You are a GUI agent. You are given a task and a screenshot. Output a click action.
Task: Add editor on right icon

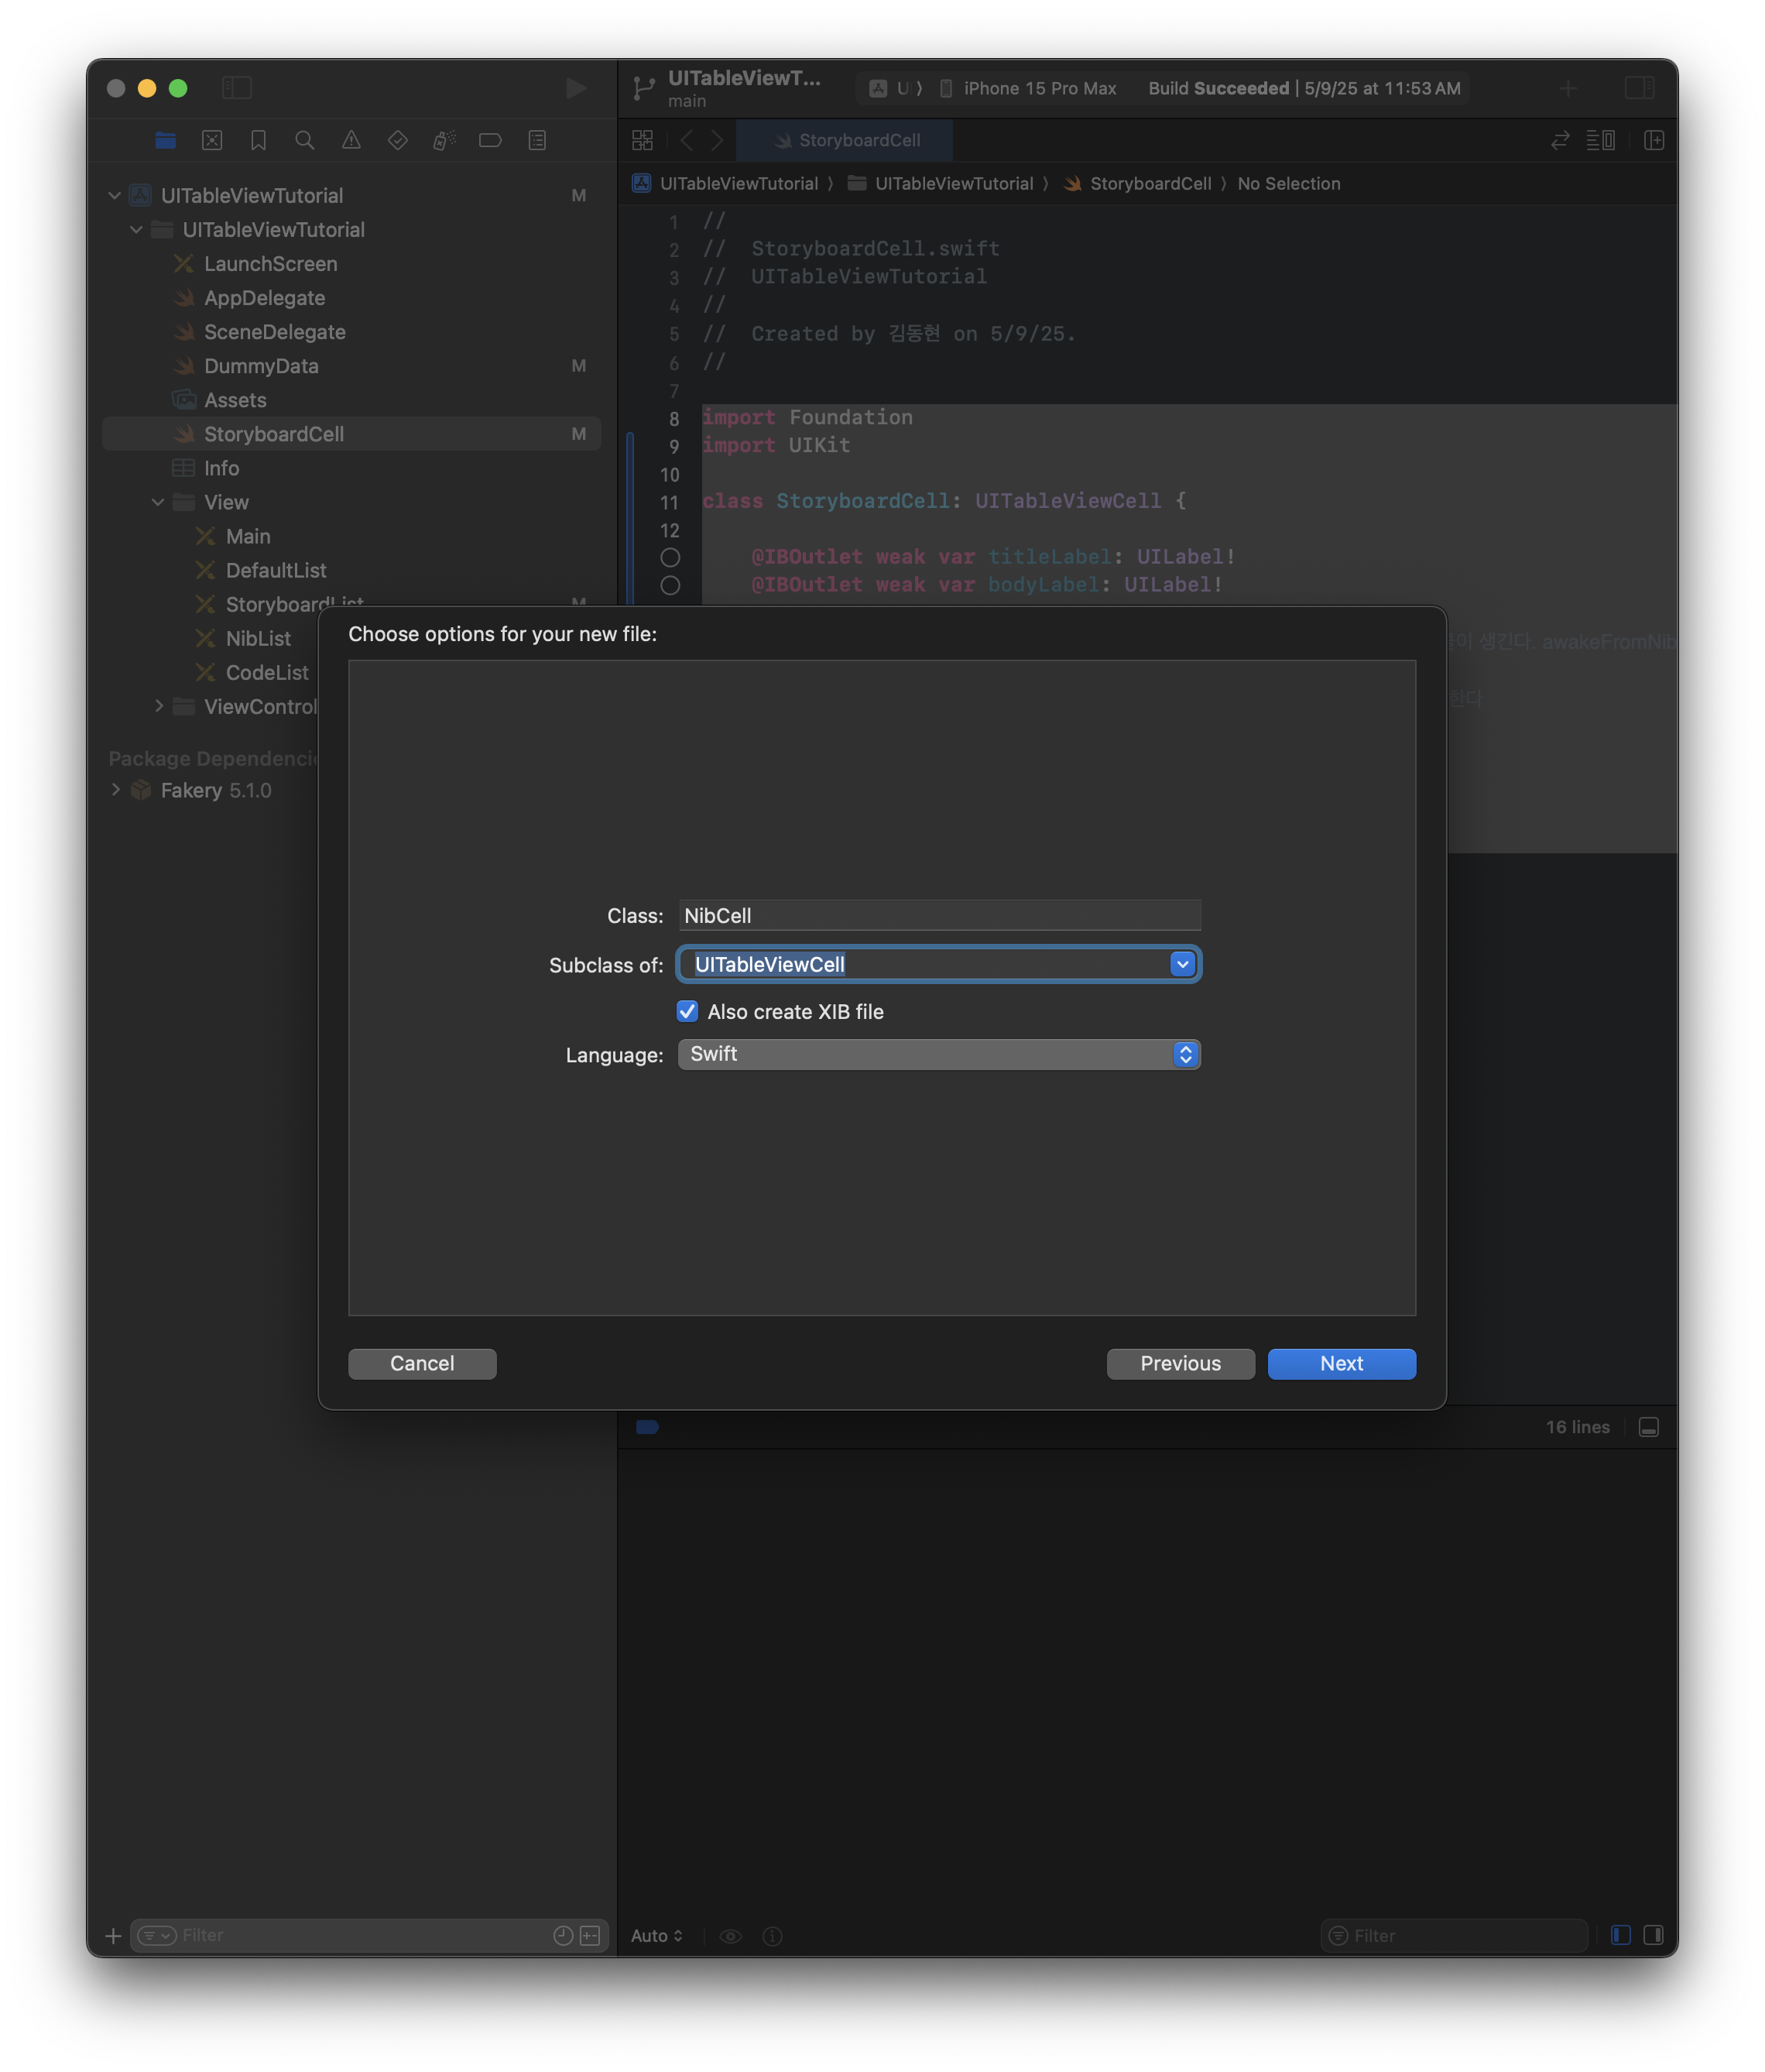[1654, 140]
